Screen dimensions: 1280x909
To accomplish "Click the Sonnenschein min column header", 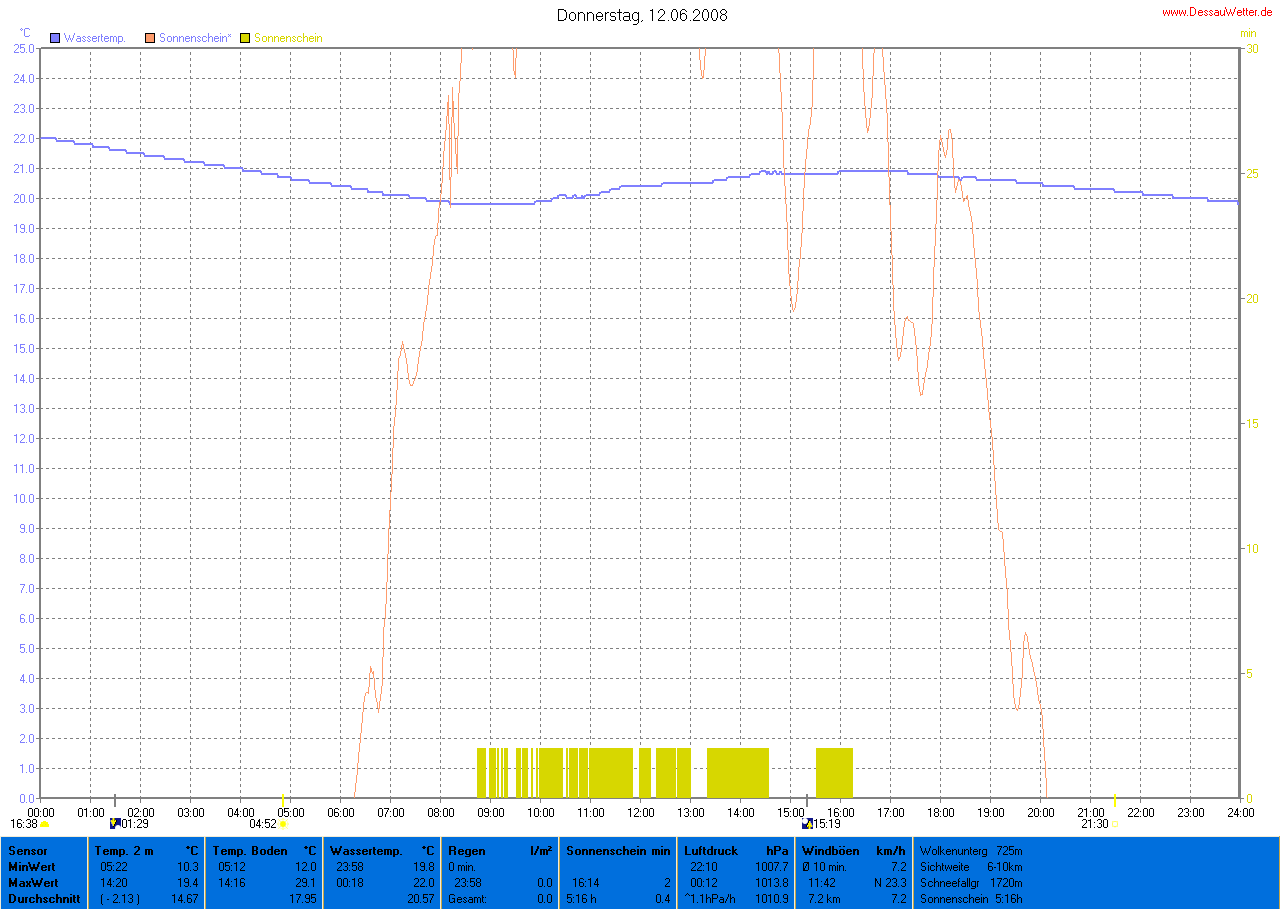I will [618, 851].
